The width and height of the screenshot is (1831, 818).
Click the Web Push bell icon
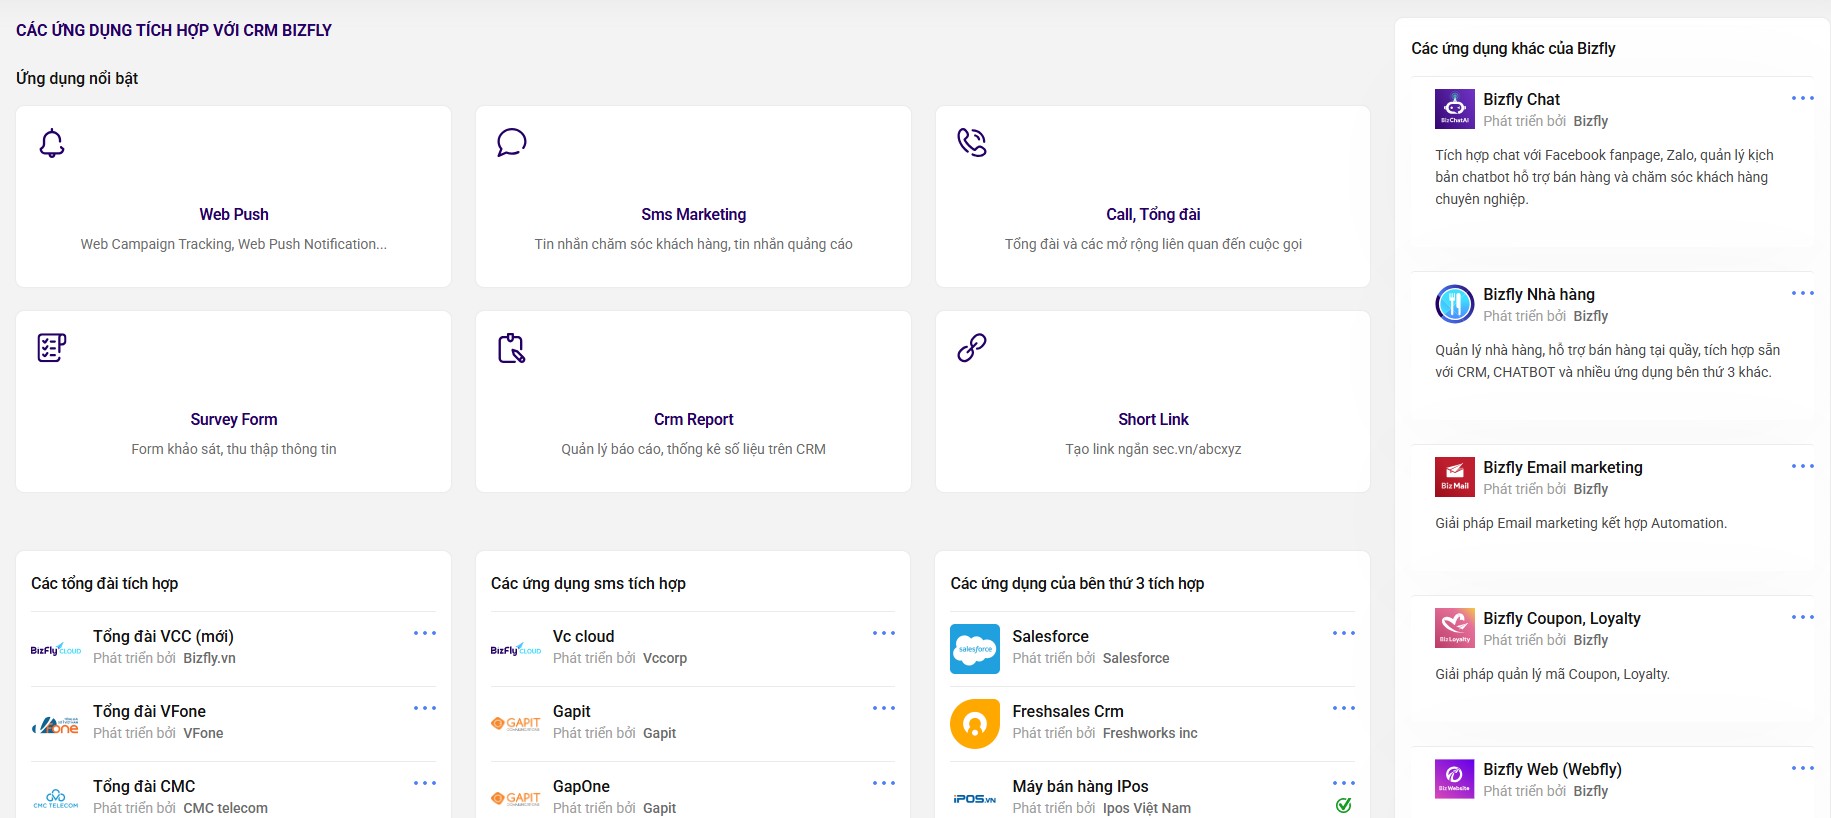[x=52, y=143]
